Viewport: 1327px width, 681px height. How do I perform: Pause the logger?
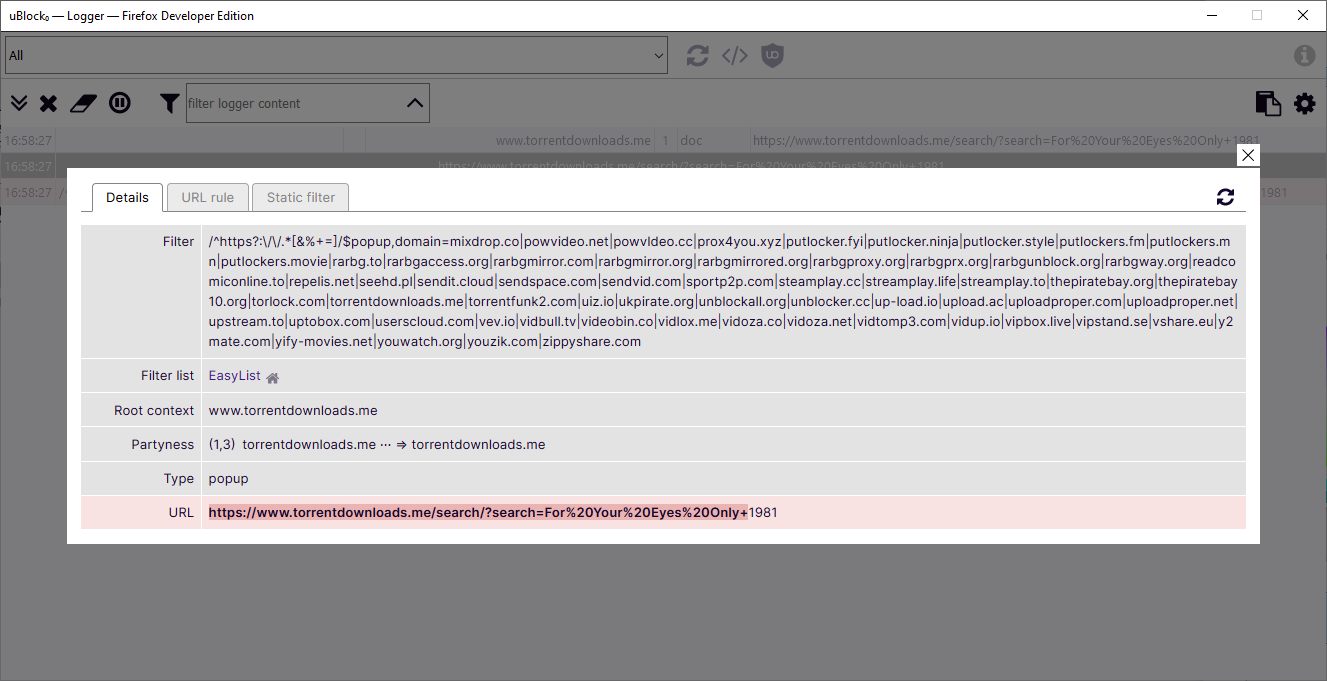point(120,103)
